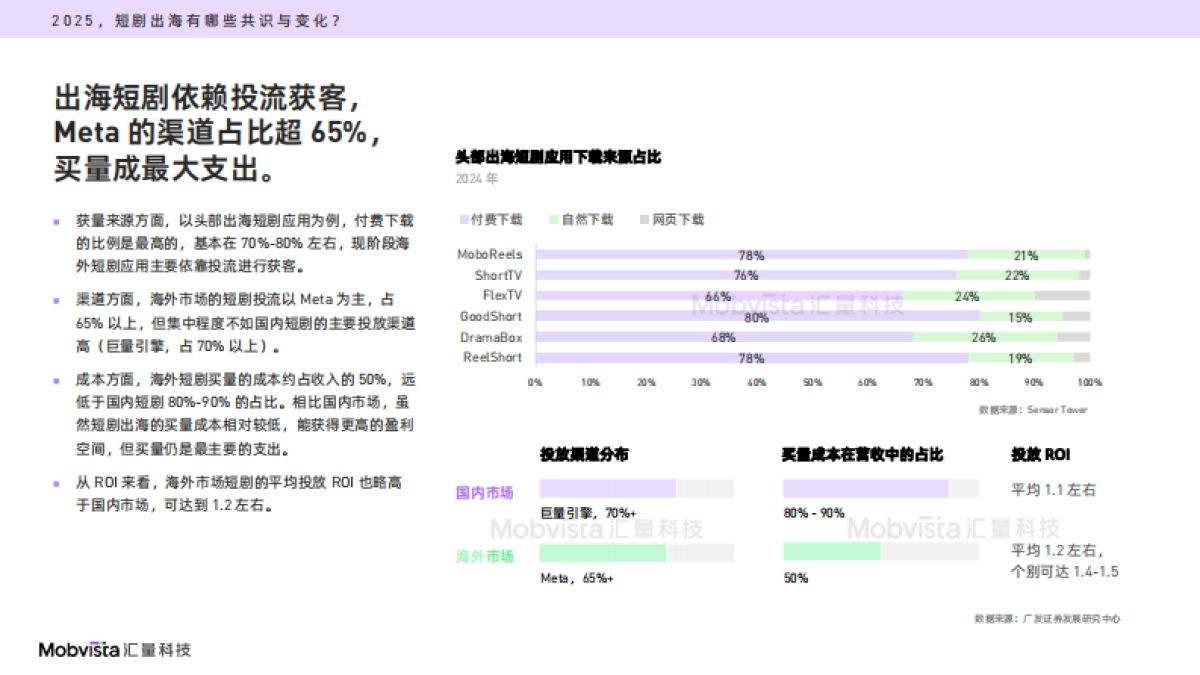Click the 数据来源：广发证券发展研究中心 text

point(1046,618)
